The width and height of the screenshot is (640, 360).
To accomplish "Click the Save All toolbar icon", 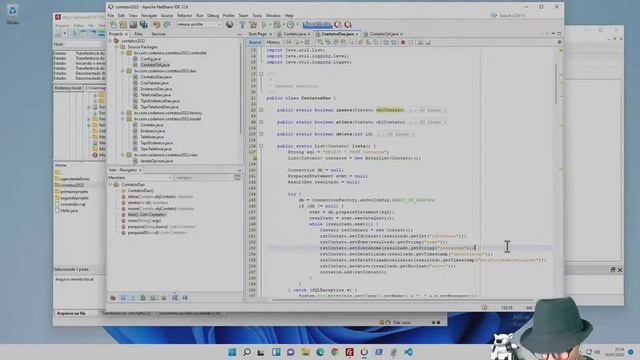I will (x=144, y=25).
